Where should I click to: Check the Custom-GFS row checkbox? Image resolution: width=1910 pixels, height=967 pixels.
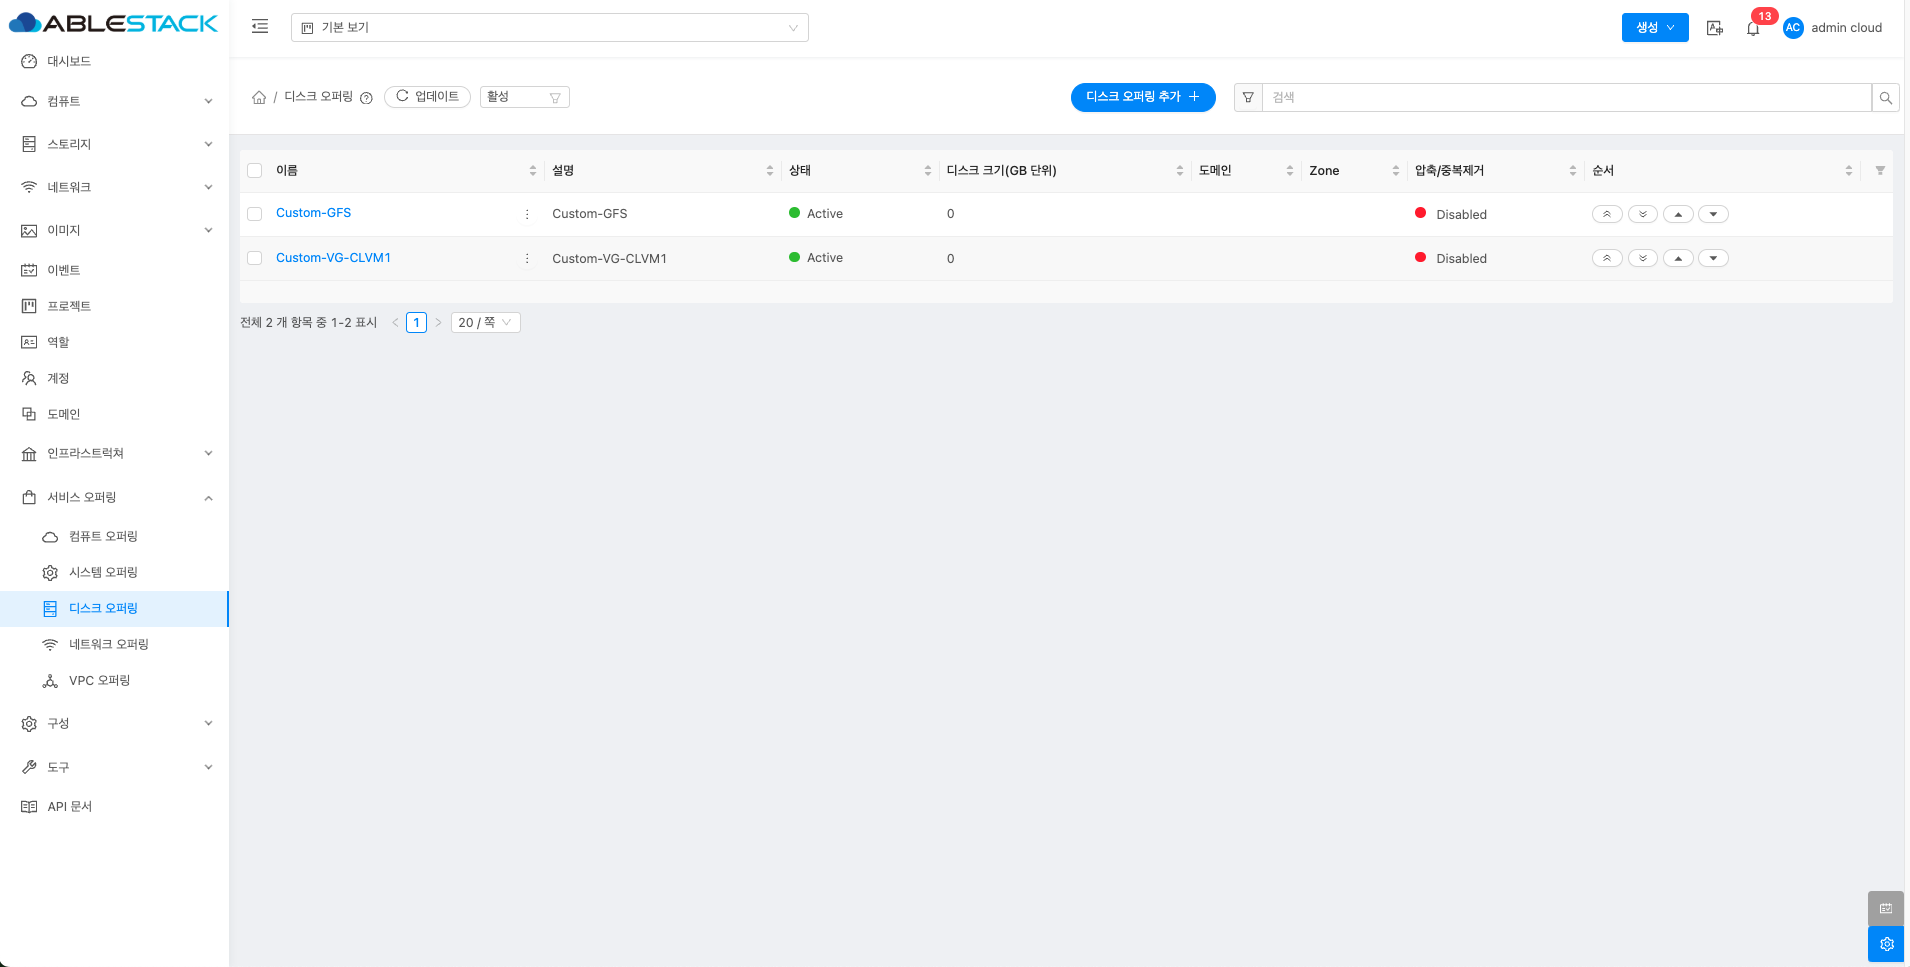[255, 214]
